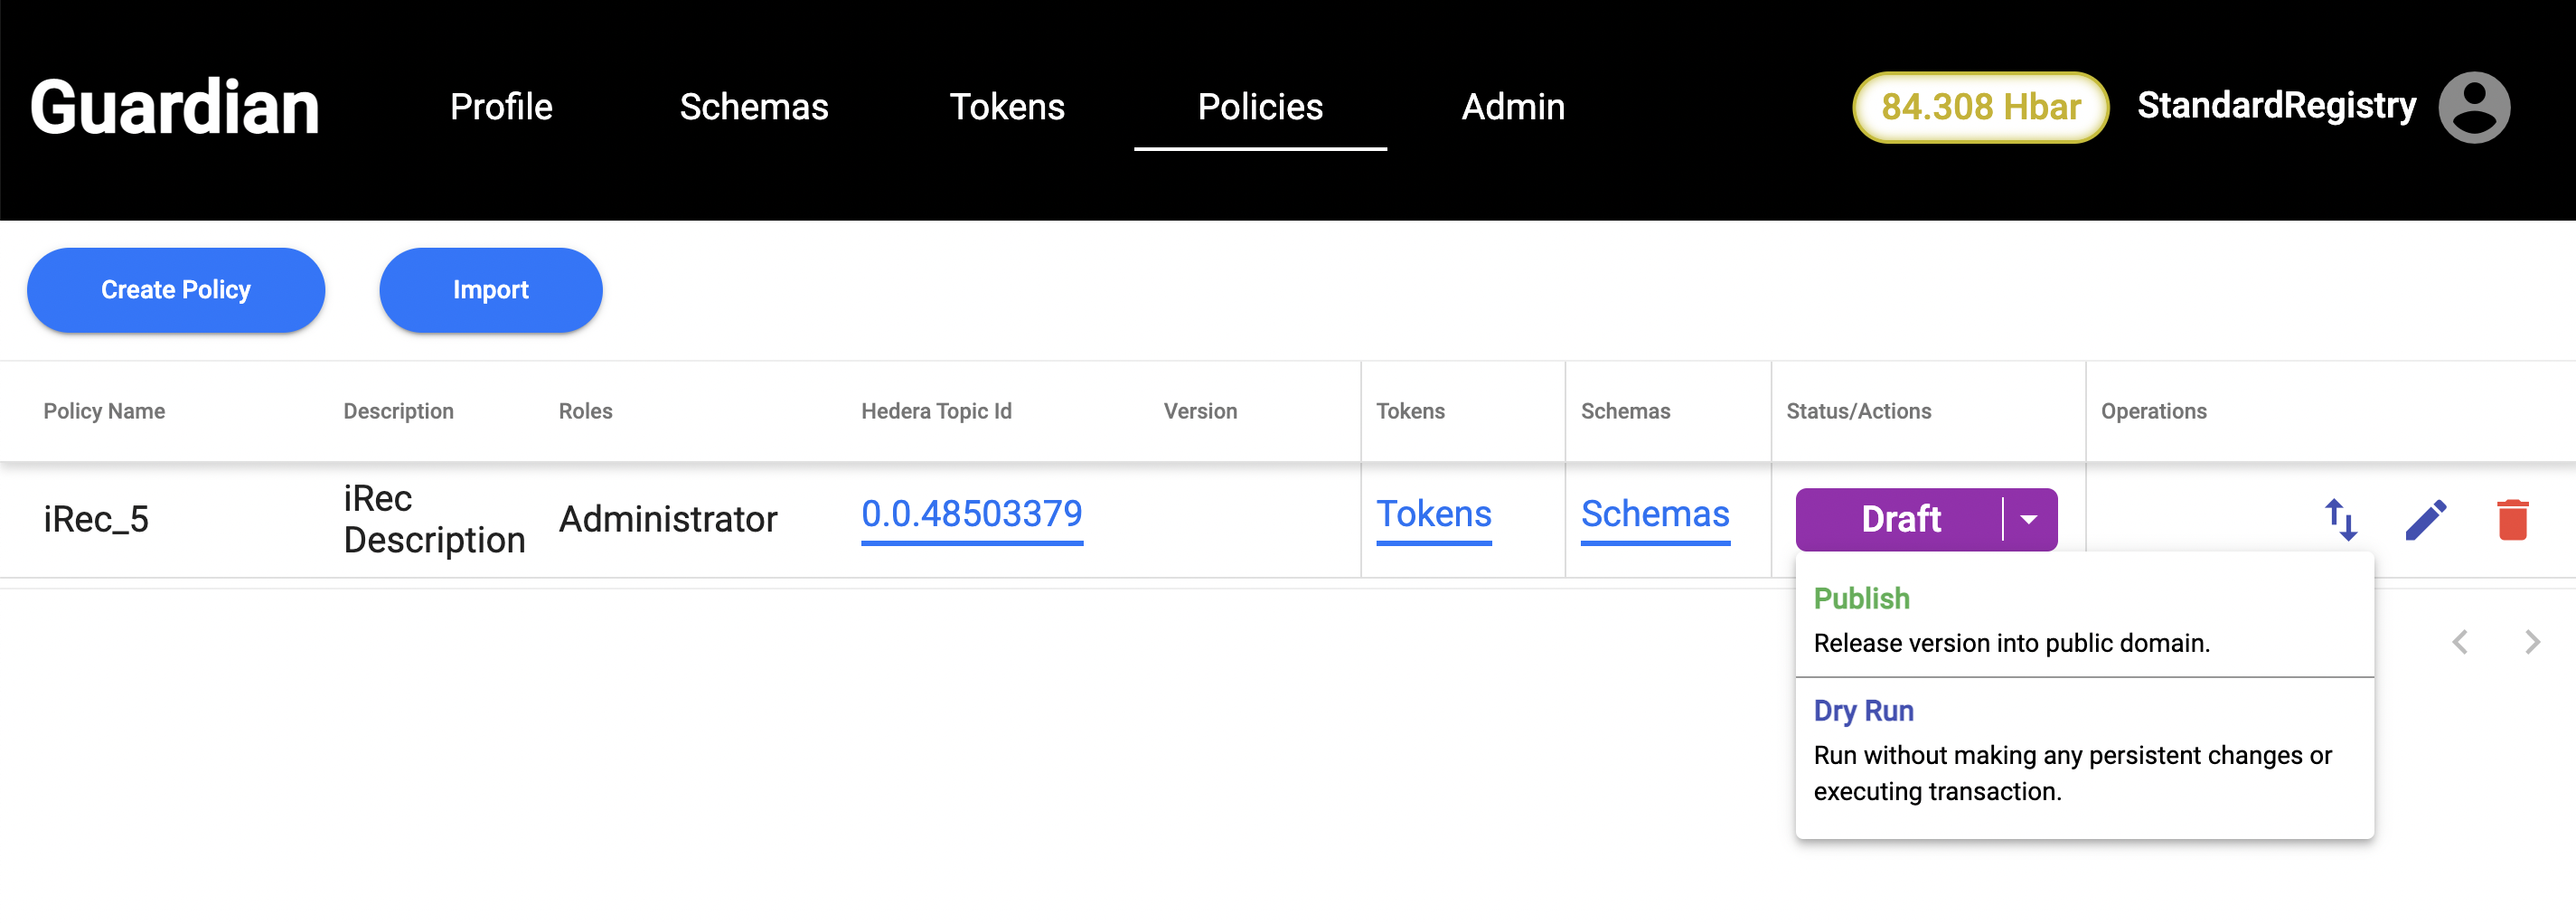
Task: Switch to the Schemas navigation tab
Action: point(754,107)
